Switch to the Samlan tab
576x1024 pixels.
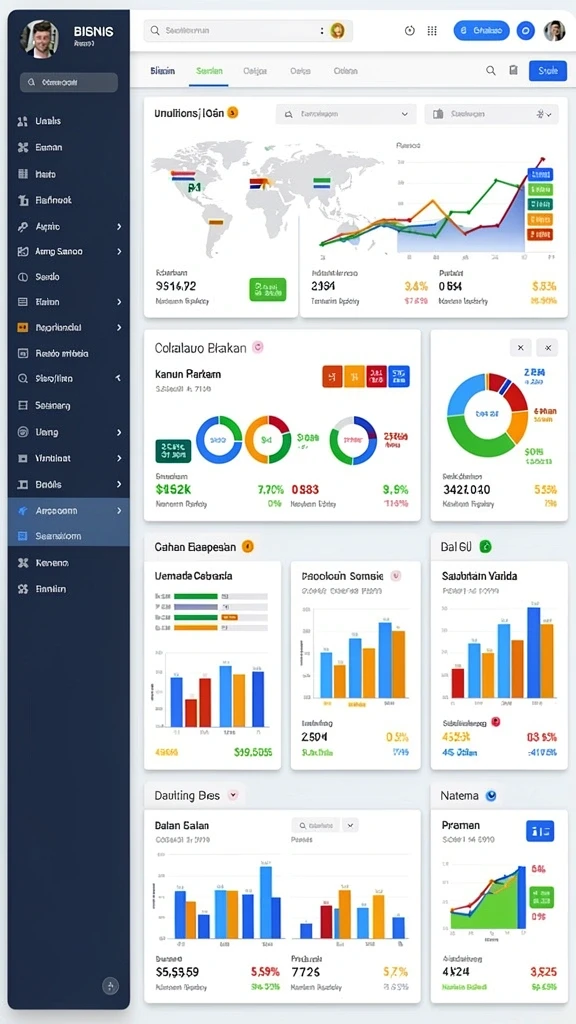click(209, 71)
